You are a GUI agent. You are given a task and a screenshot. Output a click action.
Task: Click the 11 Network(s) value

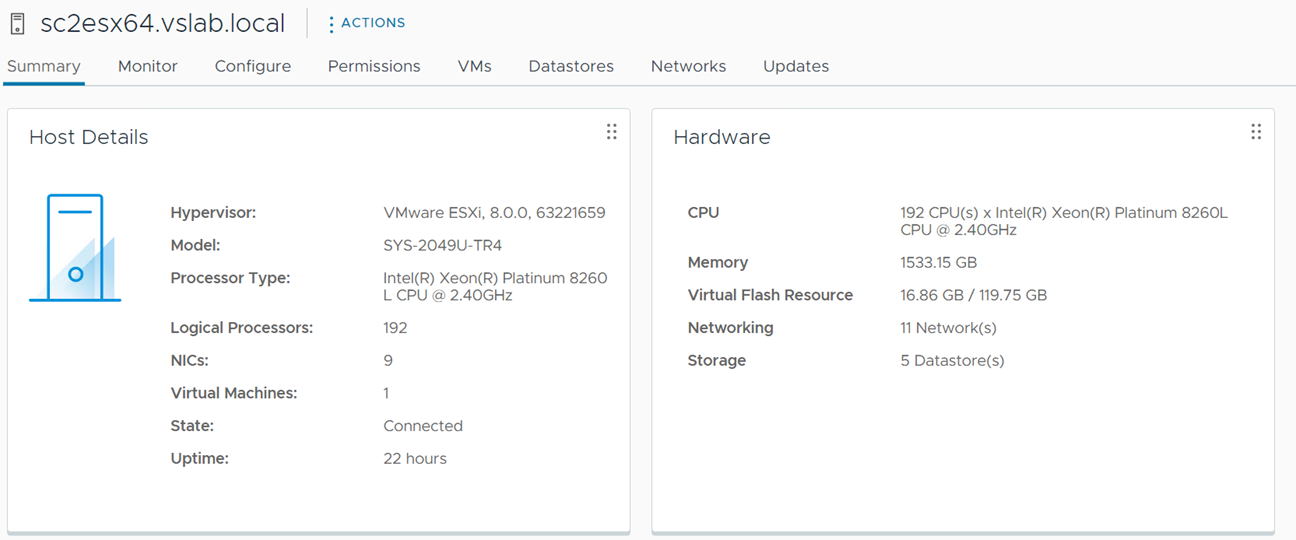tap(948, 328)
